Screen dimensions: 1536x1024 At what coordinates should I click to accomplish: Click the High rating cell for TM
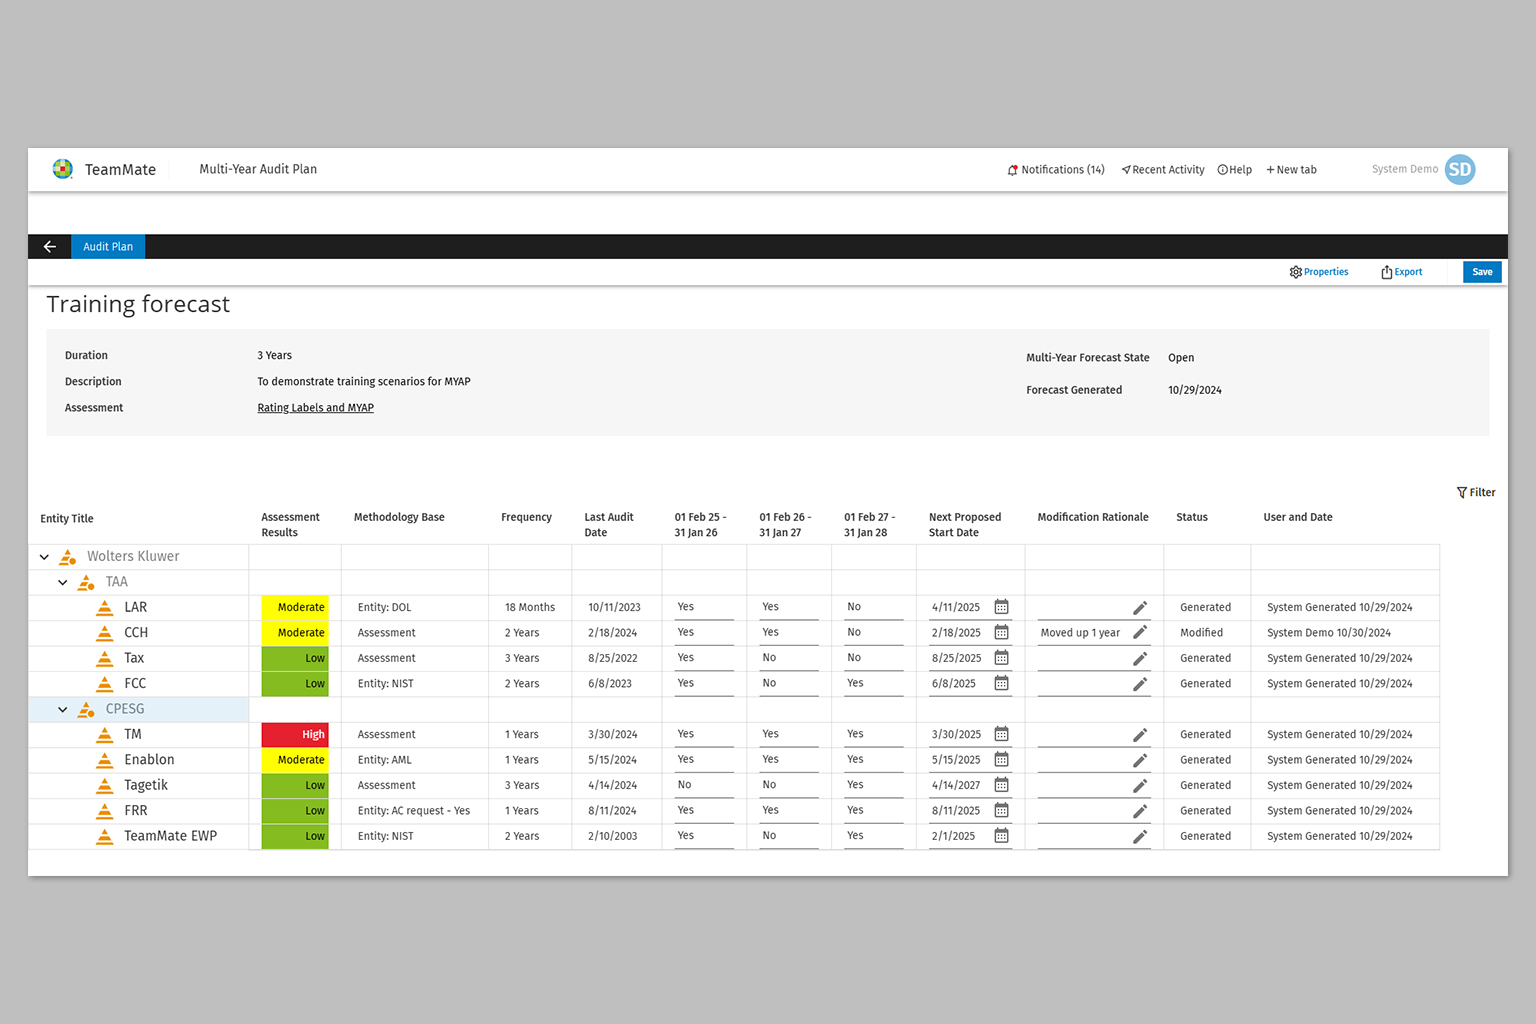(295, 735)
